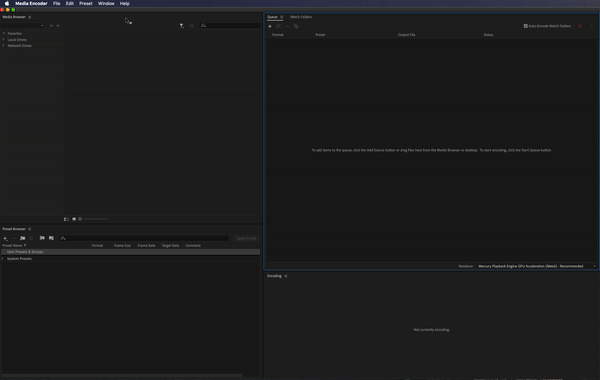Click the Preset Settings icon
Viewport: 600px width, 380px height.
(31, 238)
